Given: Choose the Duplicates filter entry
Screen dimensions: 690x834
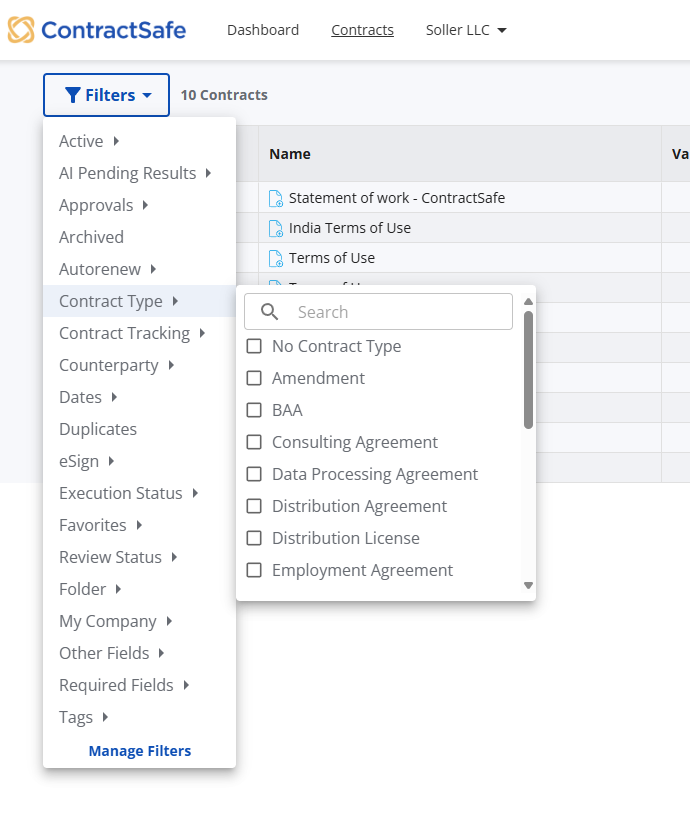Looking at the screenshot, I should tap(98, 429).
